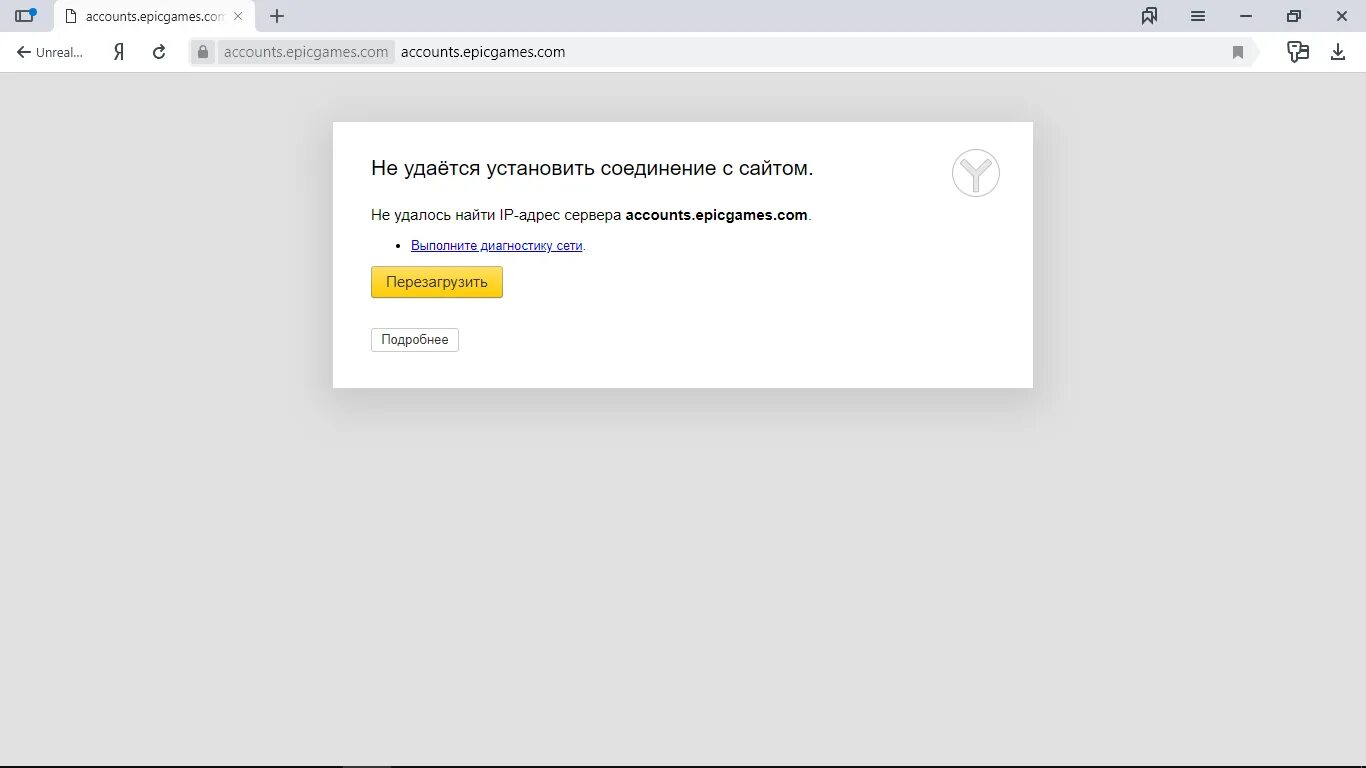Go back to the Unreal page
This screenshot has height=768, width=1366.
[49, 52]
